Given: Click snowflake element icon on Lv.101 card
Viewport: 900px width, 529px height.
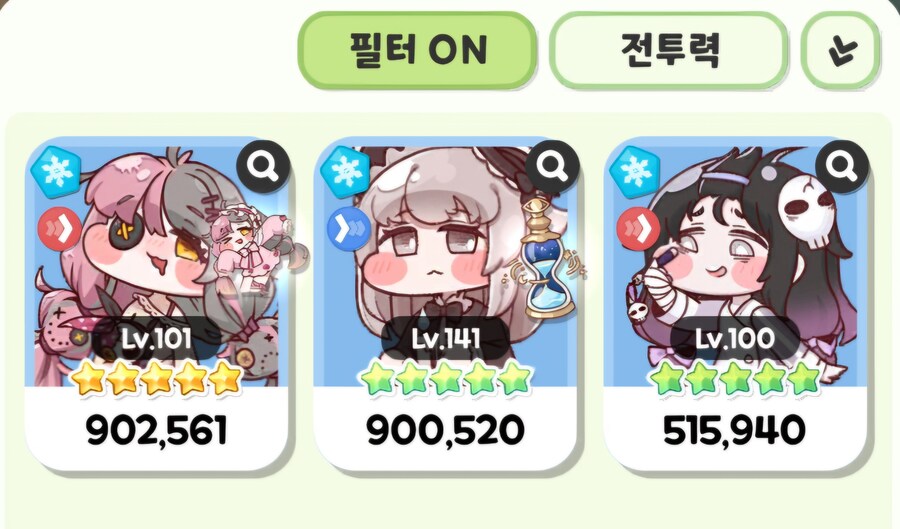Looking at the screenshot, I should pos(55,170).
